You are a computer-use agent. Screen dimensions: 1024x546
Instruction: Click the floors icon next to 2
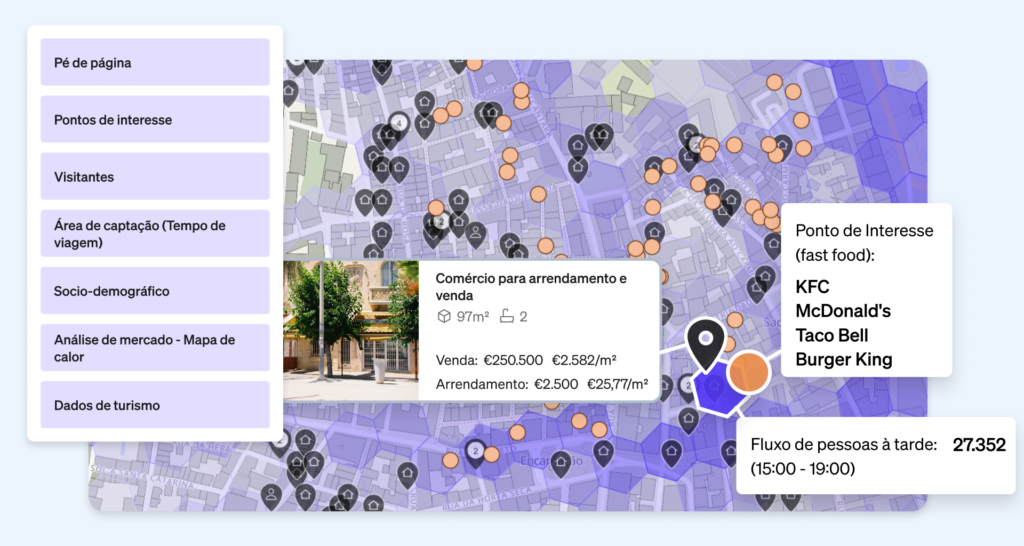[507, 317]
